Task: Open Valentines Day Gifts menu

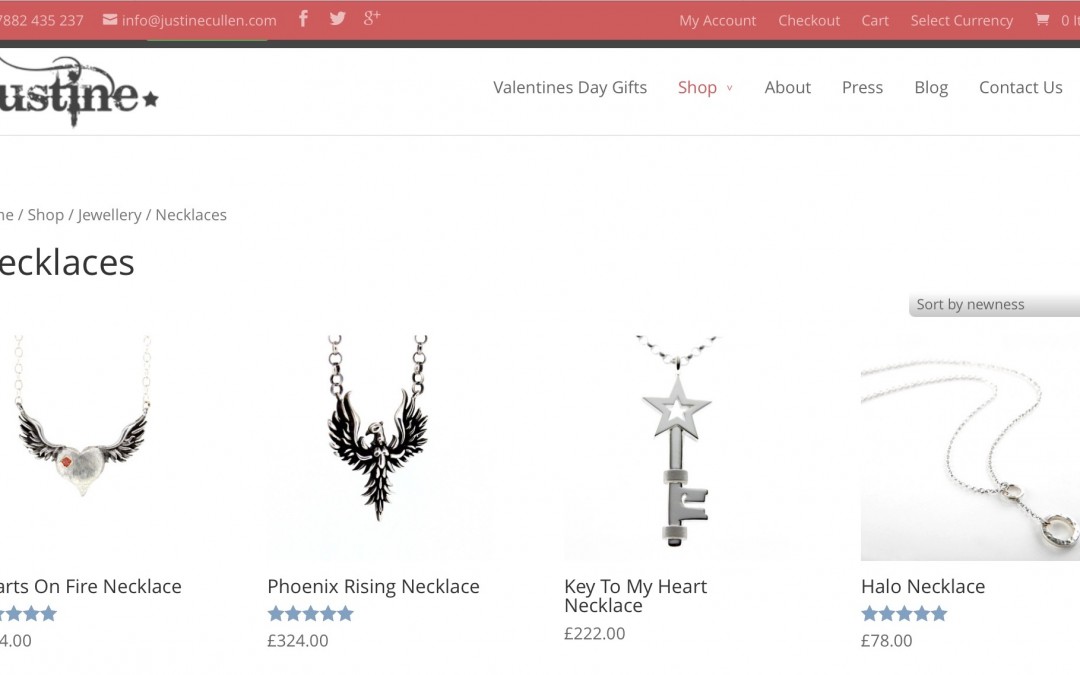Action: [570, 87]
